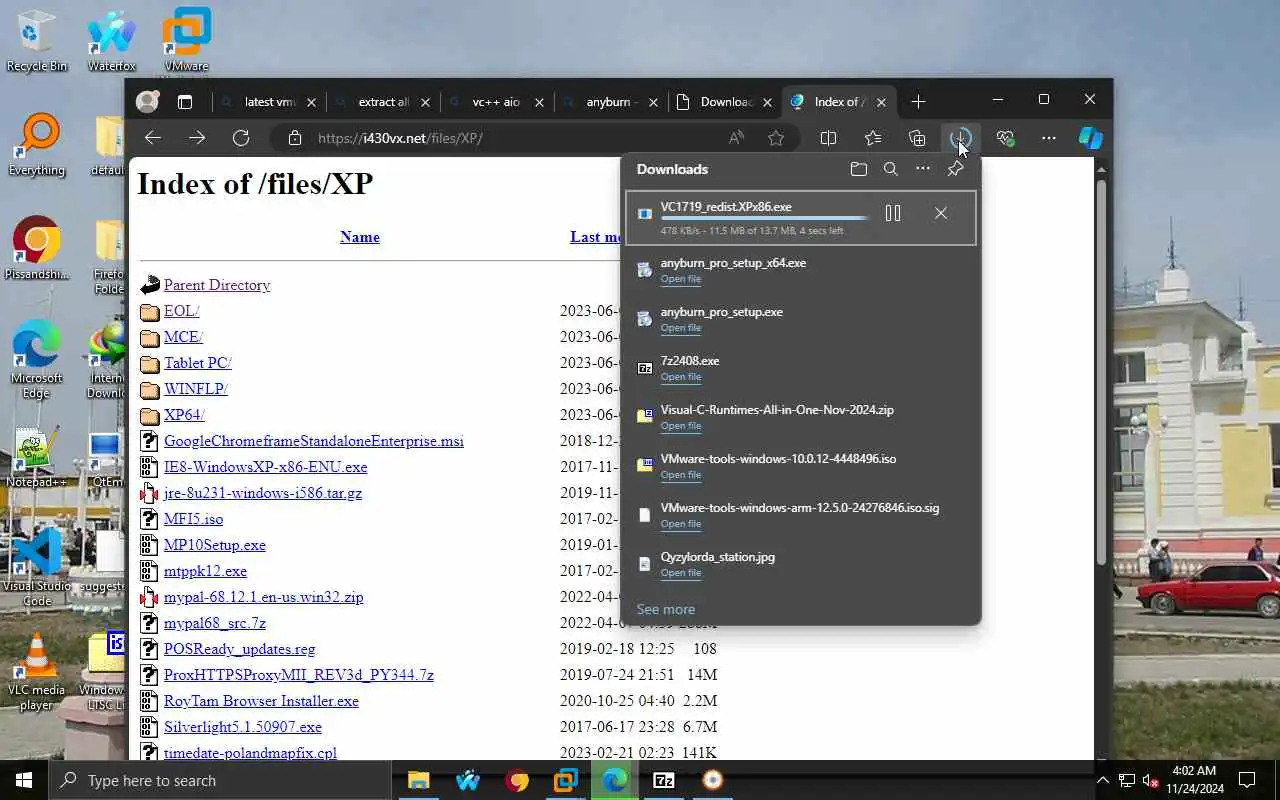Screen dimensions: 1280x800
Task: Click the taskbar search box
Action: click(x=219, y=780)
